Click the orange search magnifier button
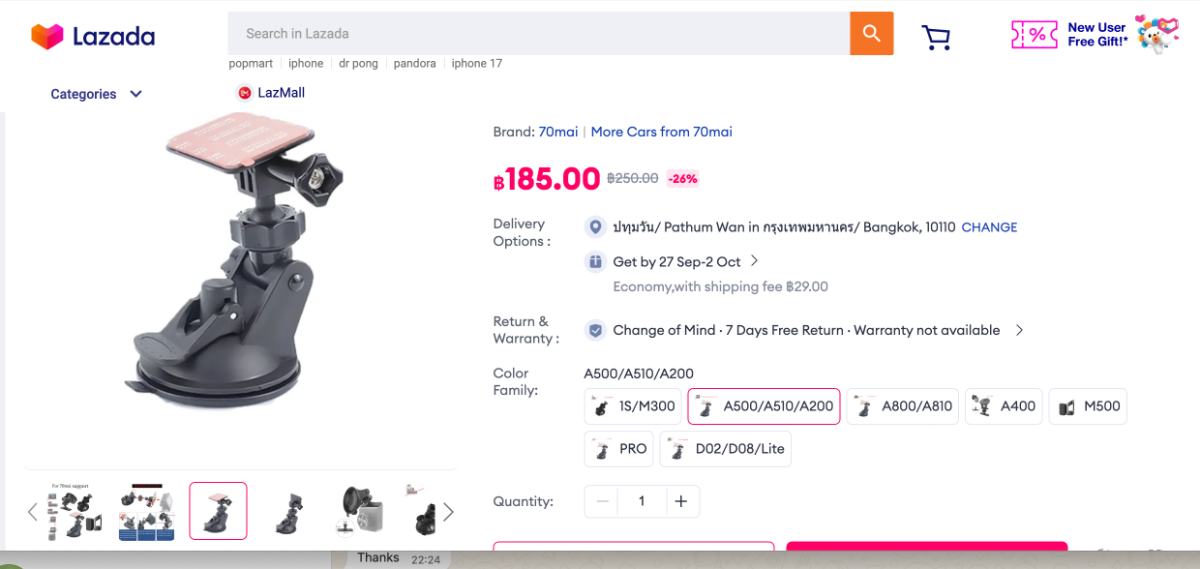The image size is (1200, 569). coord(871,34)
